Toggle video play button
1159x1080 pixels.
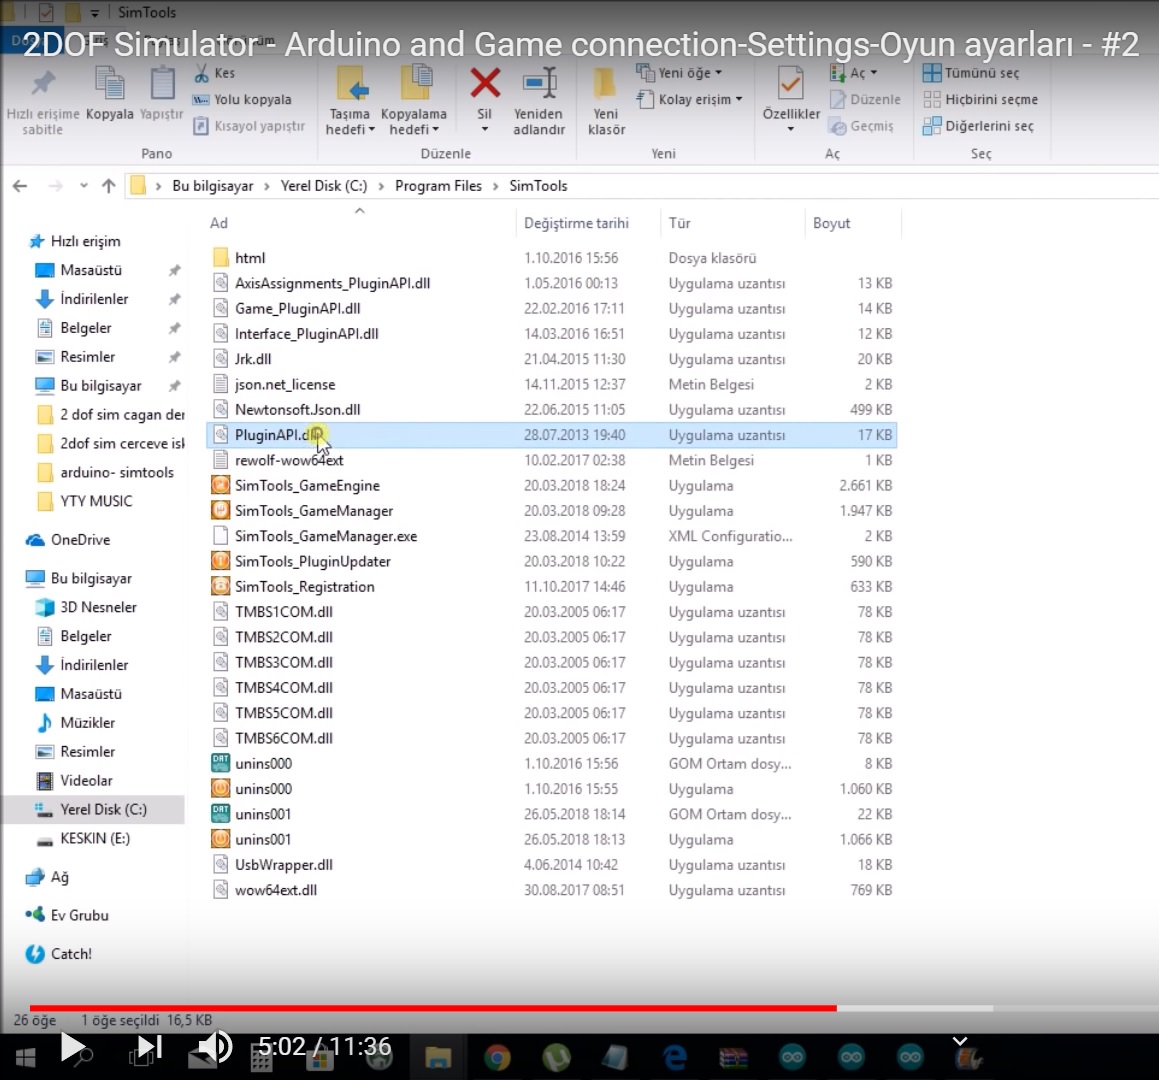point(72,1047)
